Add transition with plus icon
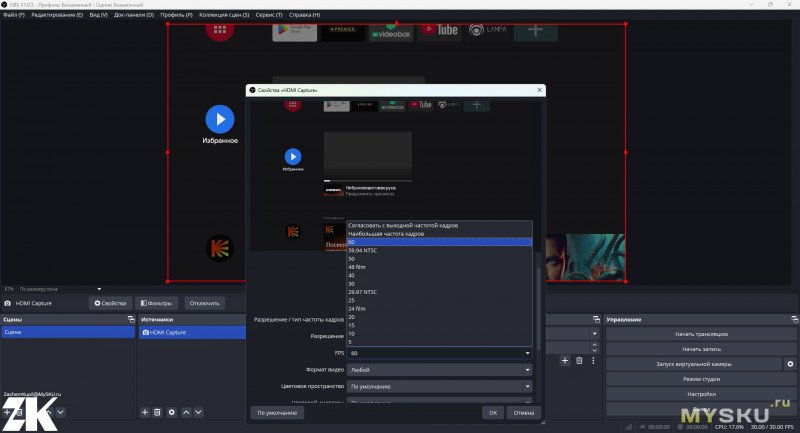This screenshot has height=433, width=800. pyautogui.click(x=565, y=361)
